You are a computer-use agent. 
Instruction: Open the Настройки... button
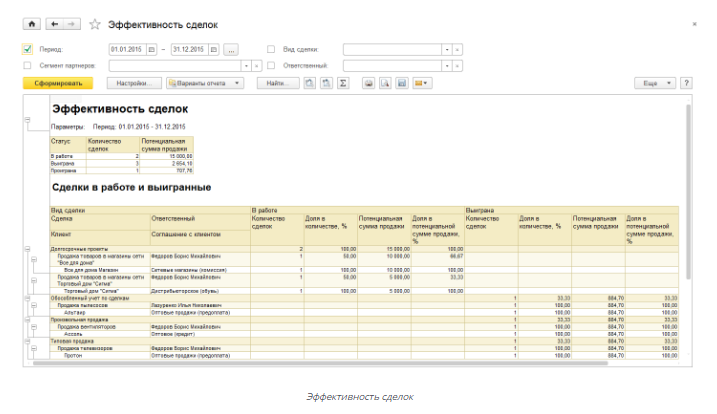pos(134,83)
